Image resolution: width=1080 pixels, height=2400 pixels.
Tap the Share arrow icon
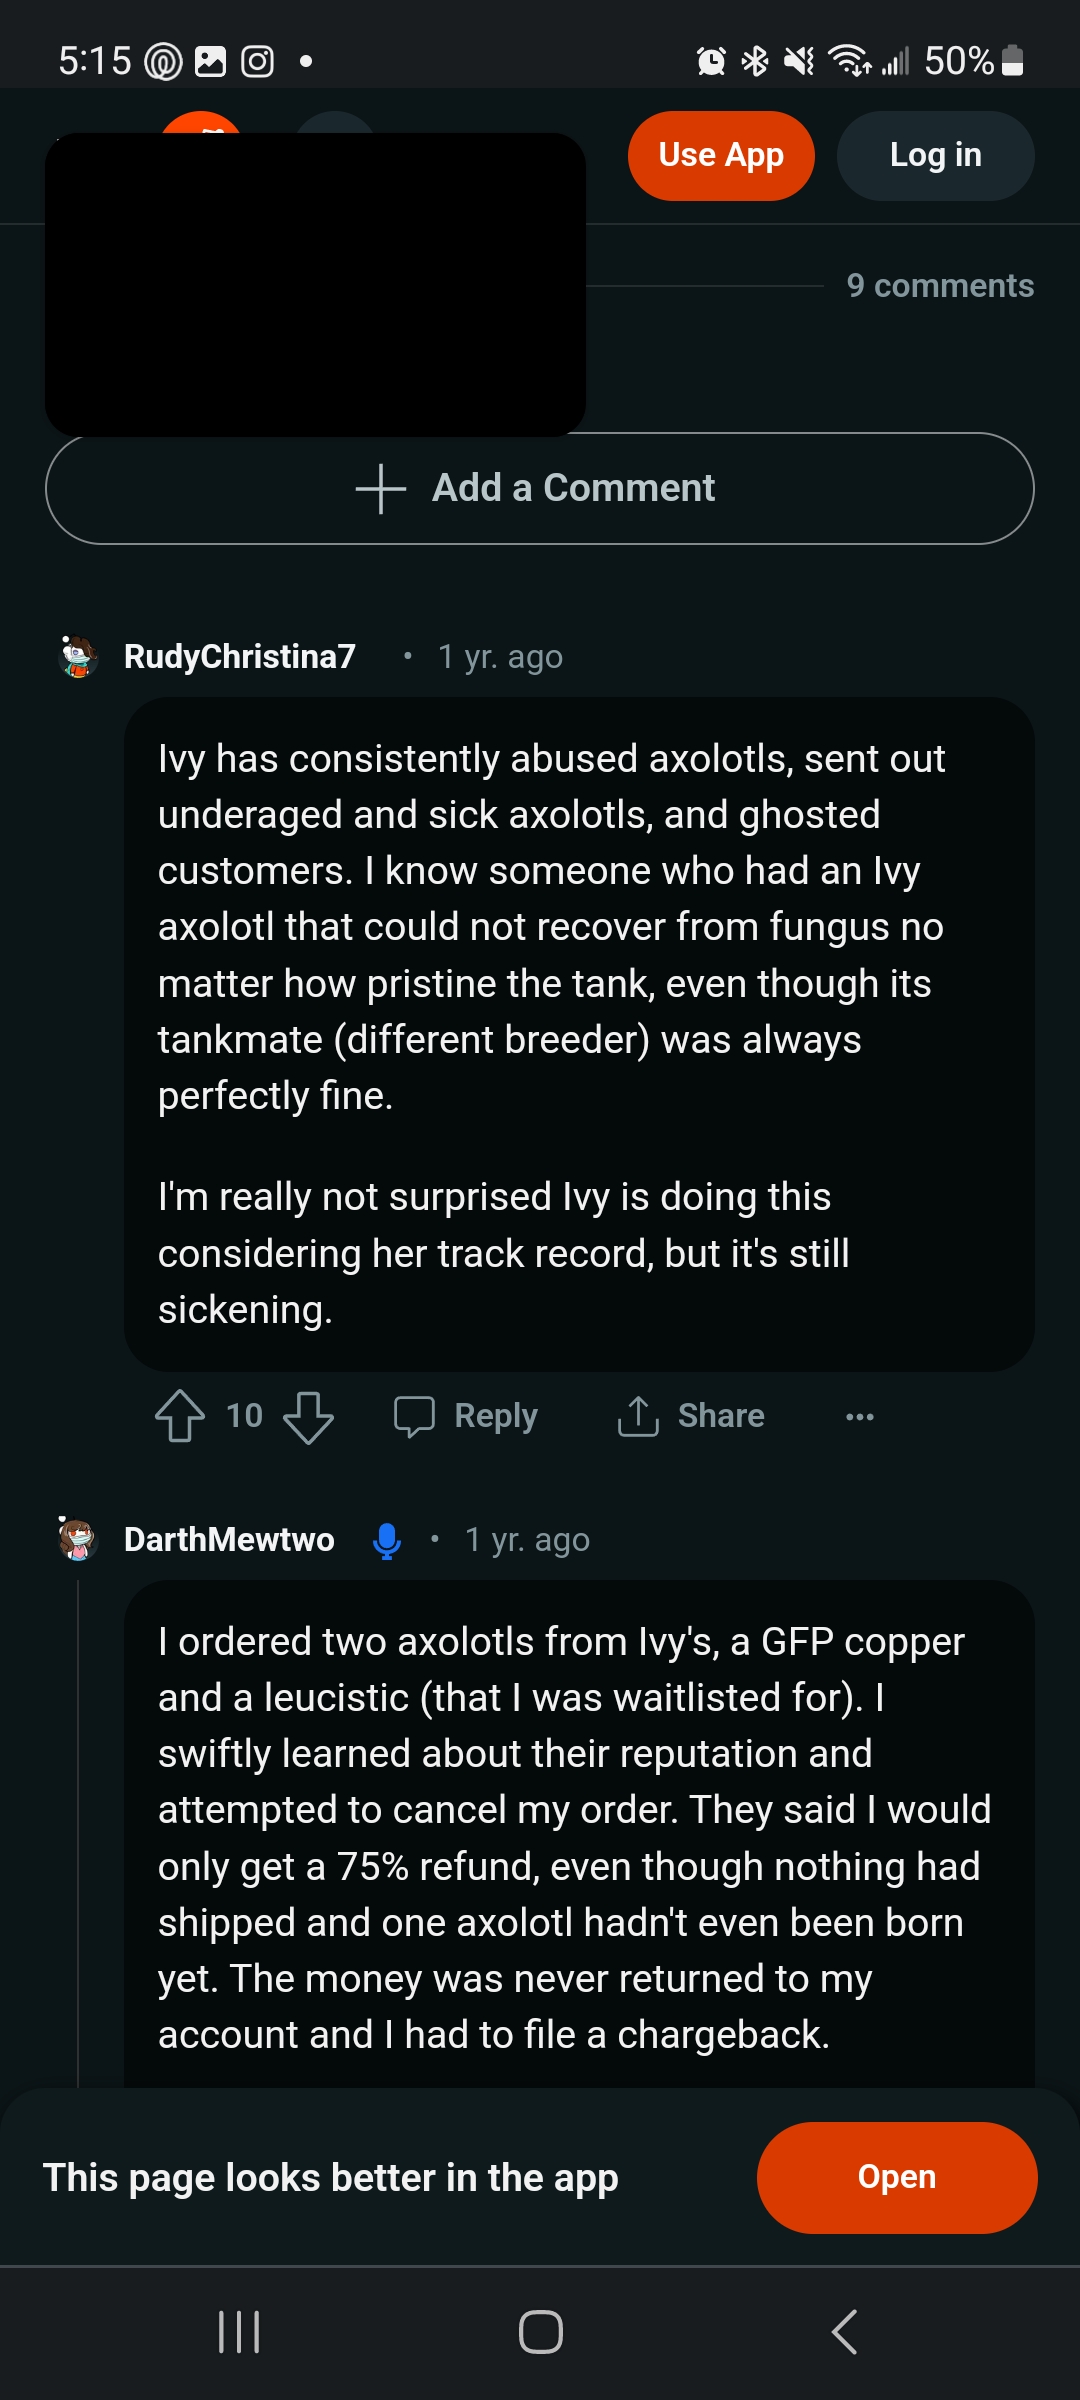[x=638, y=1416]
